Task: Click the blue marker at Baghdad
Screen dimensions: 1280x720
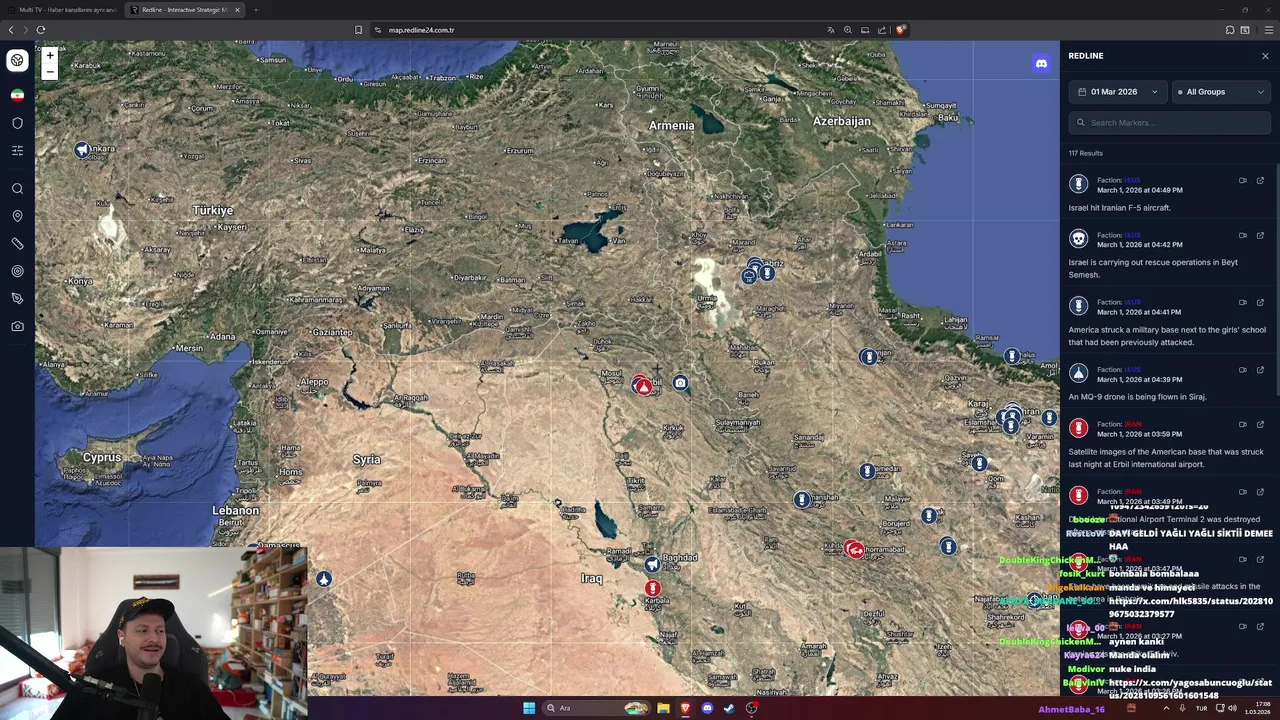Action: (x=652, y=565)
